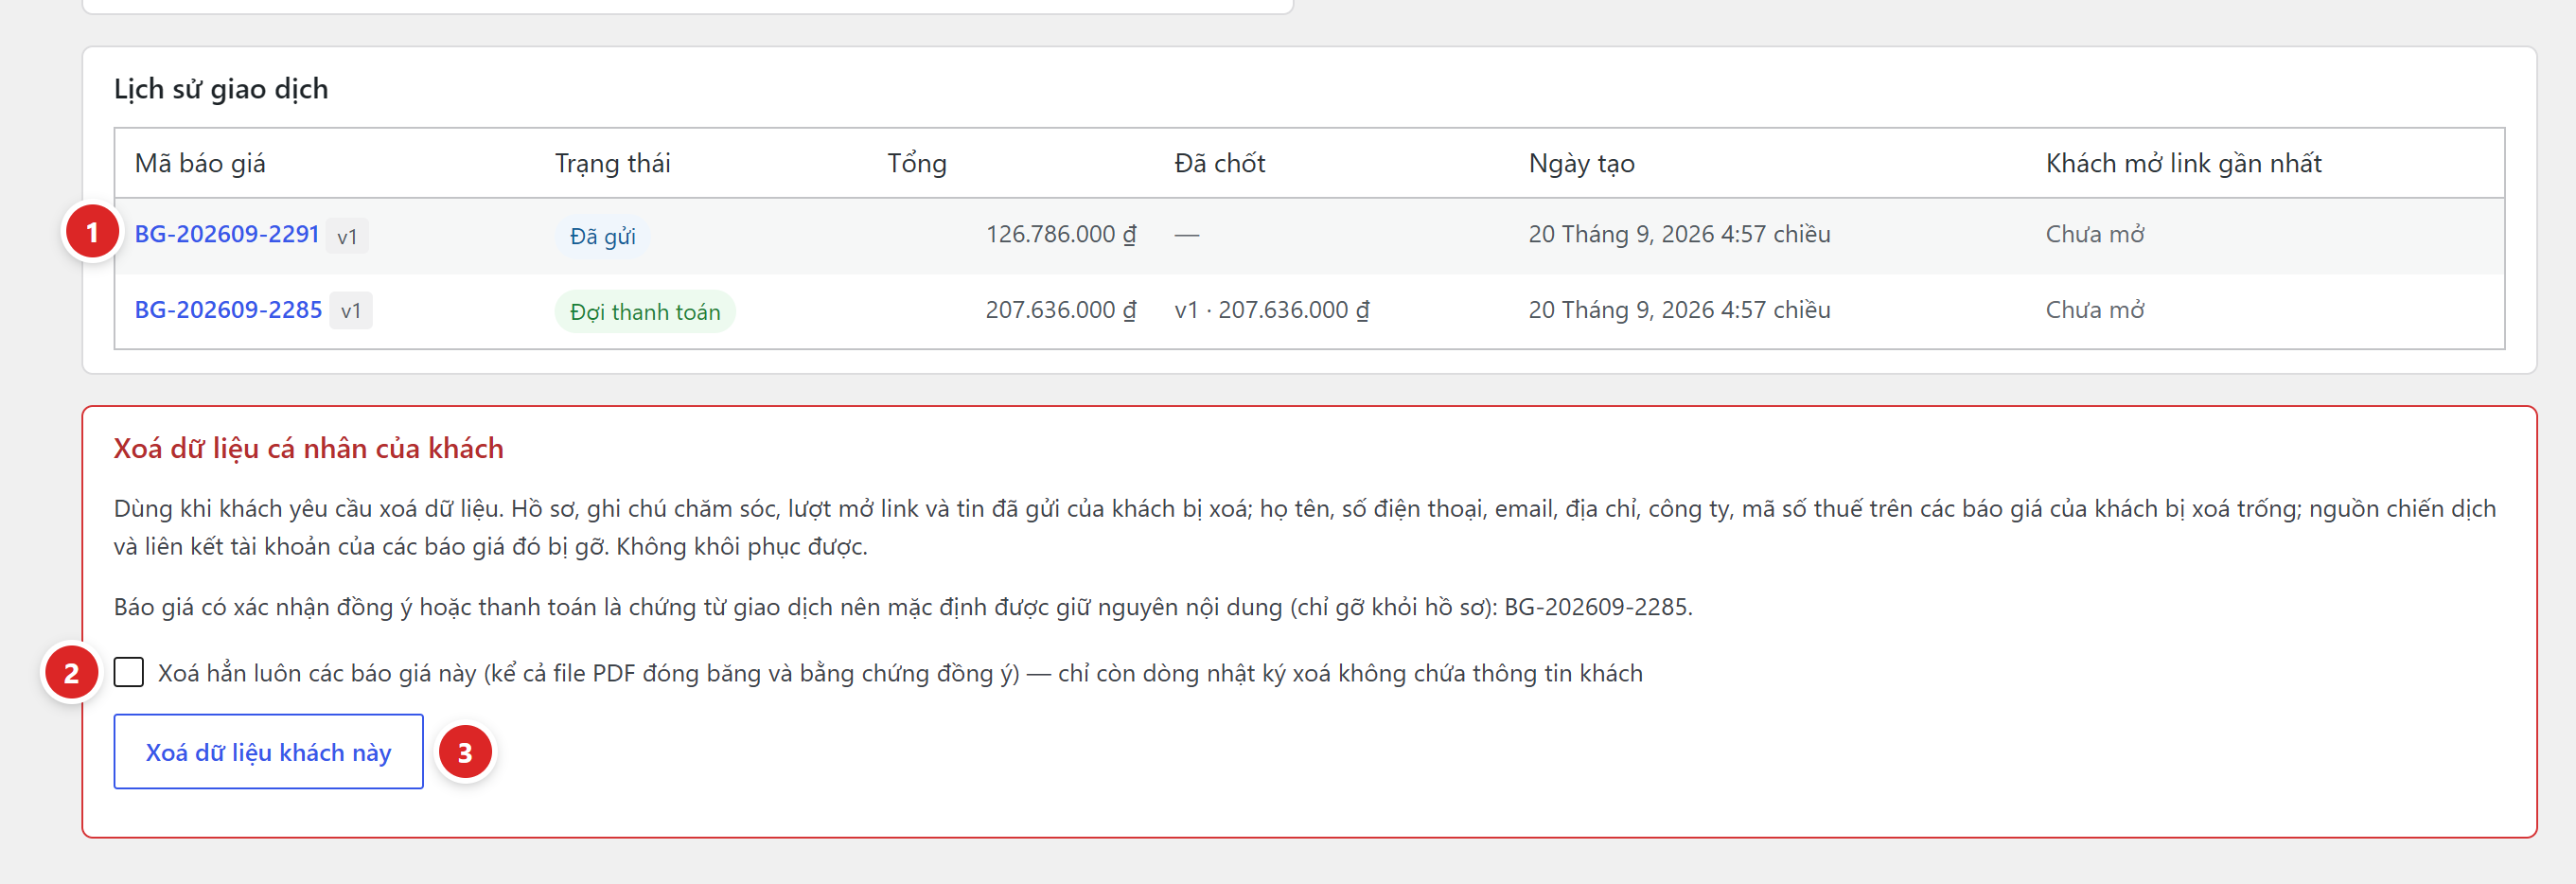Click the total 207.636.000 ₫ in Tổng column

1061,310
